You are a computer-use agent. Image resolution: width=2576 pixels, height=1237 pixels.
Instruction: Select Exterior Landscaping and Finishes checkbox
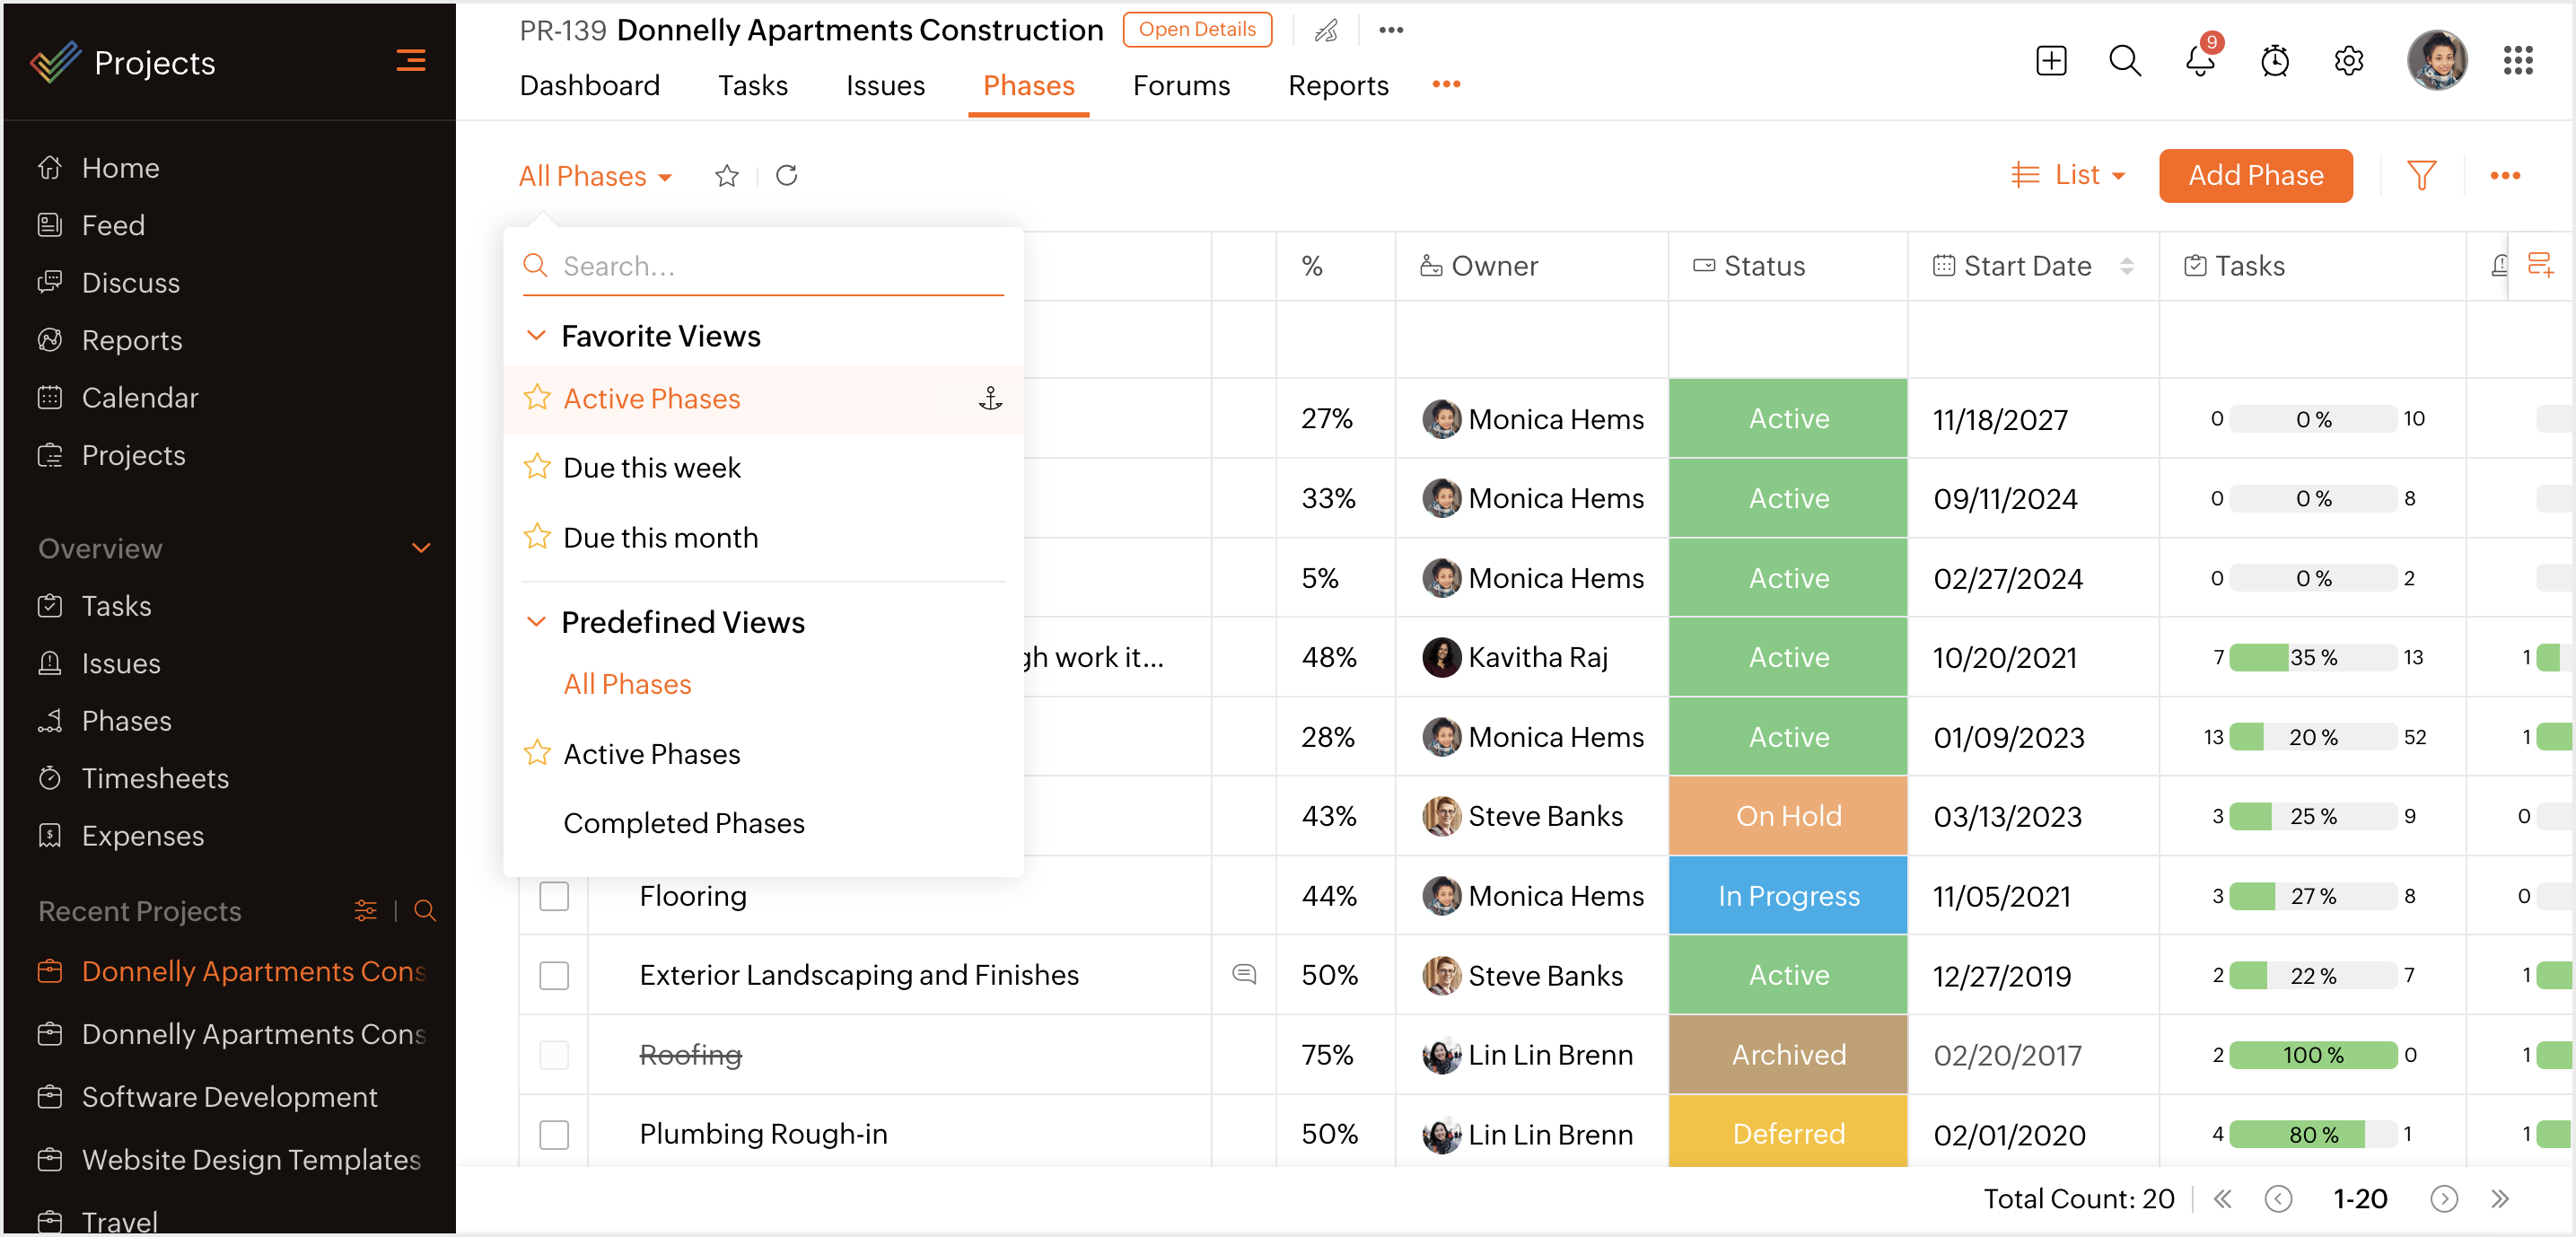(x=554, y=975)
